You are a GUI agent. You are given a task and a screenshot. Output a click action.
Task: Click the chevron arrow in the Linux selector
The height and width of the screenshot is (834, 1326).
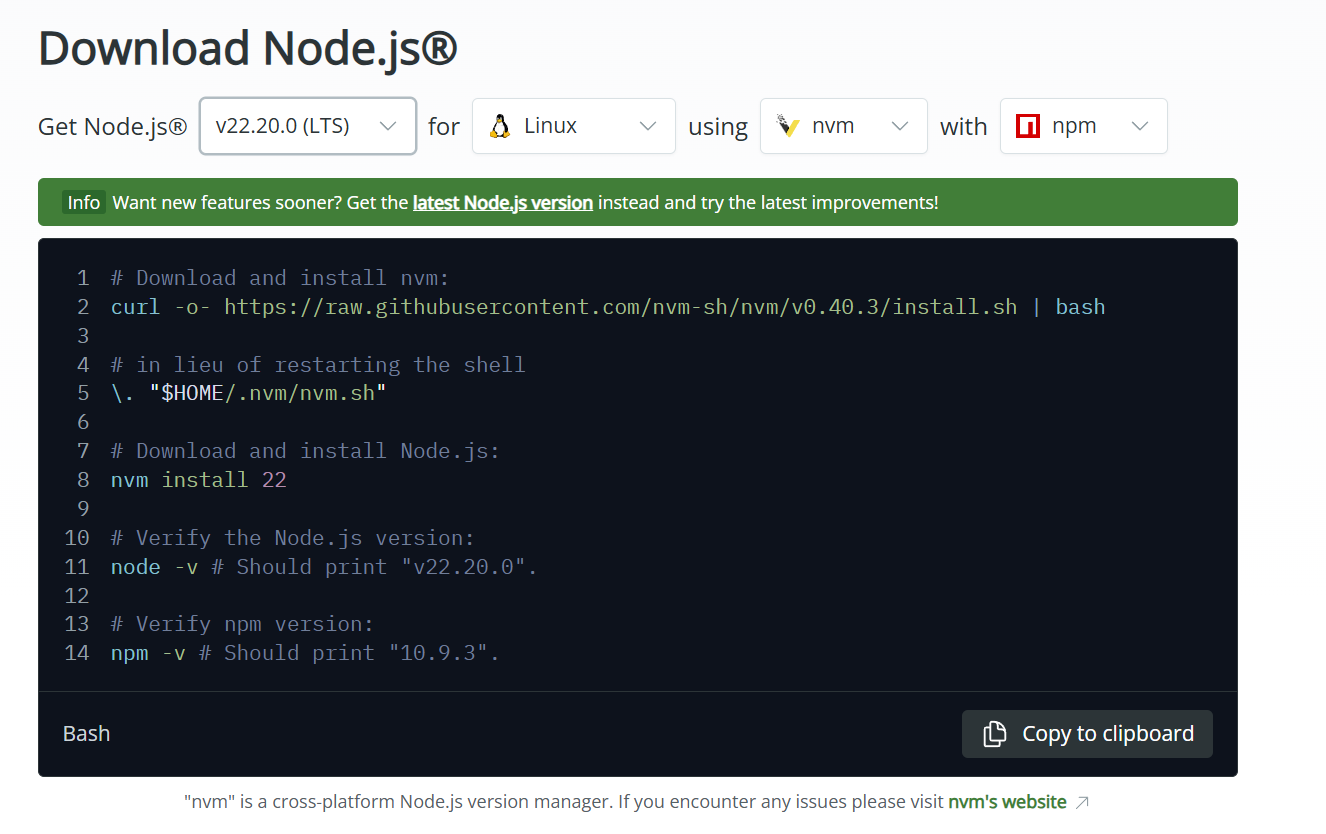click(648, 126)
